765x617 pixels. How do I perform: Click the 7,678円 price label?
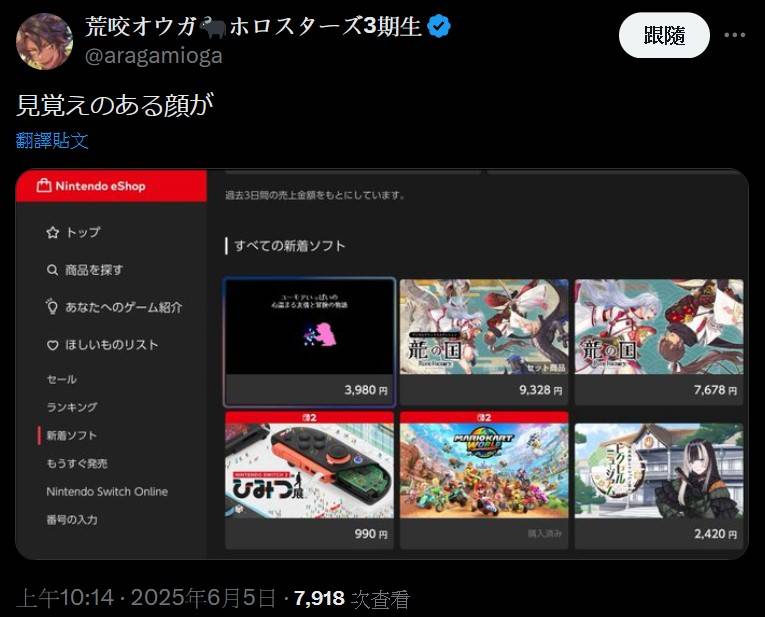click(x=715, y=390)
